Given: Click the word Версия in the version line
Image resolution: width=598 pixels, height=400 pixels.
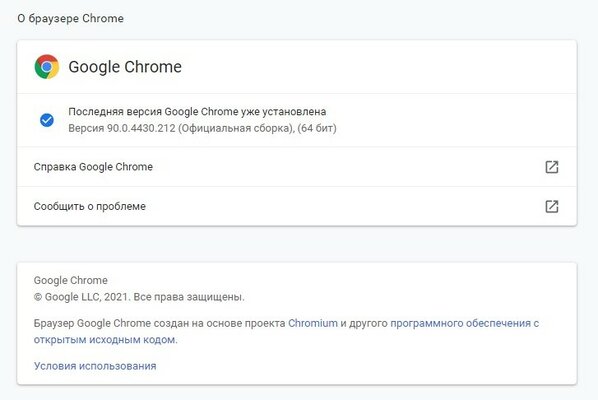Looking at the screenshot, I should [x=86, y=128].
